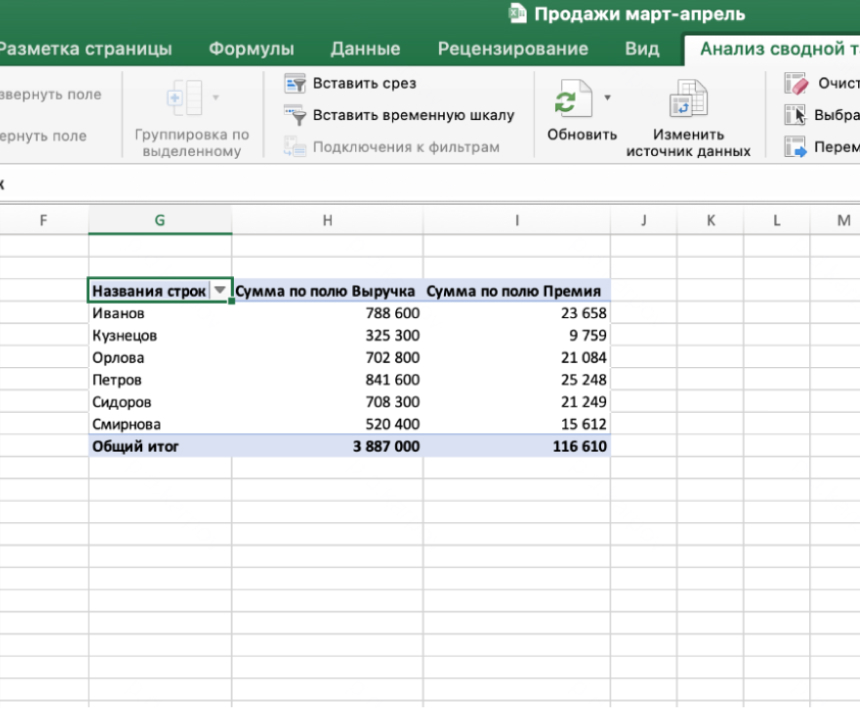Select the Иванов row cell
Screen dimensions: 860x708
160,313
